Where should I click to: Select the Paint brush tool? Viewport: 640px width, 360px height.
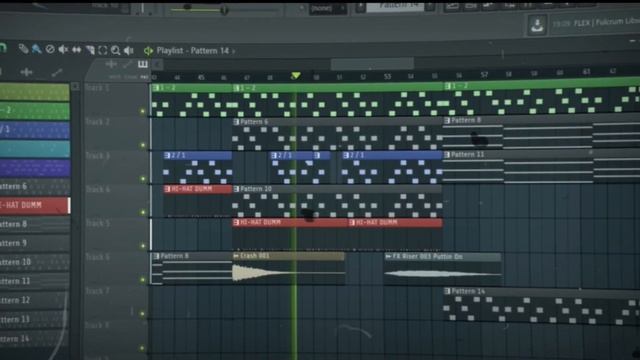(x=37, y=49)
